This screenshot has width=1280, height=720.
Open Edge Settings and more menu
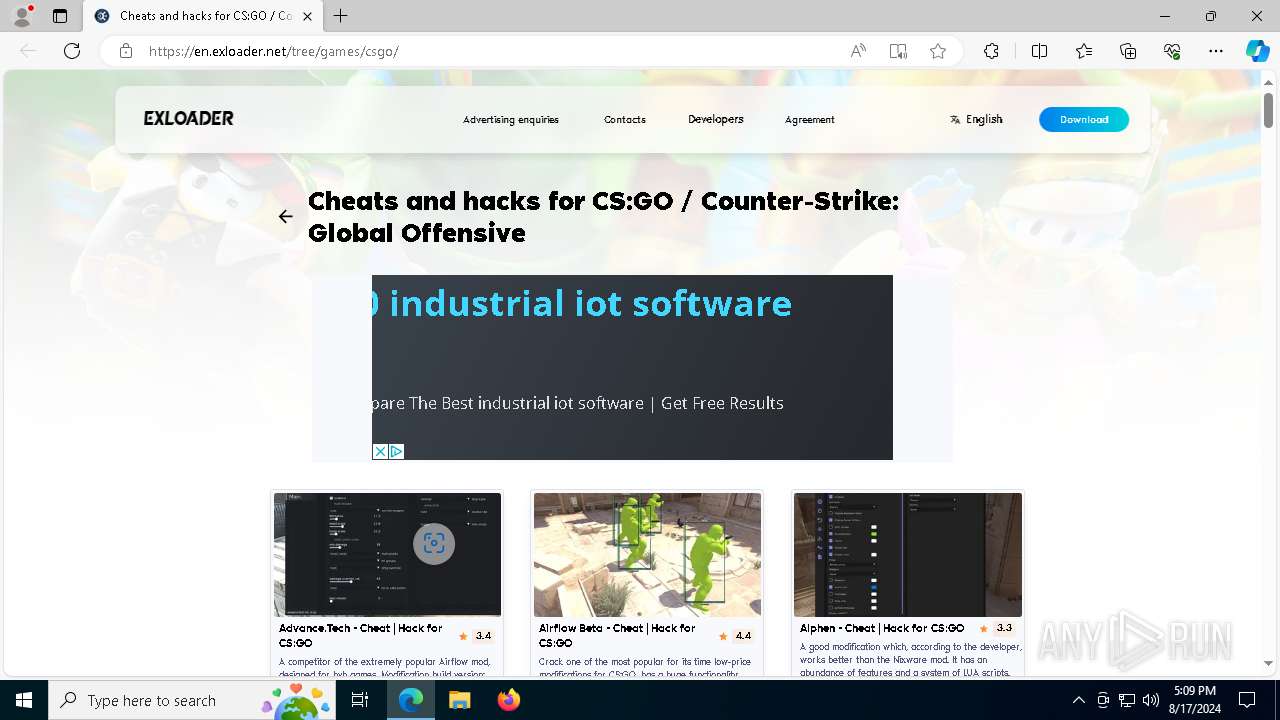coord(1216,51)
